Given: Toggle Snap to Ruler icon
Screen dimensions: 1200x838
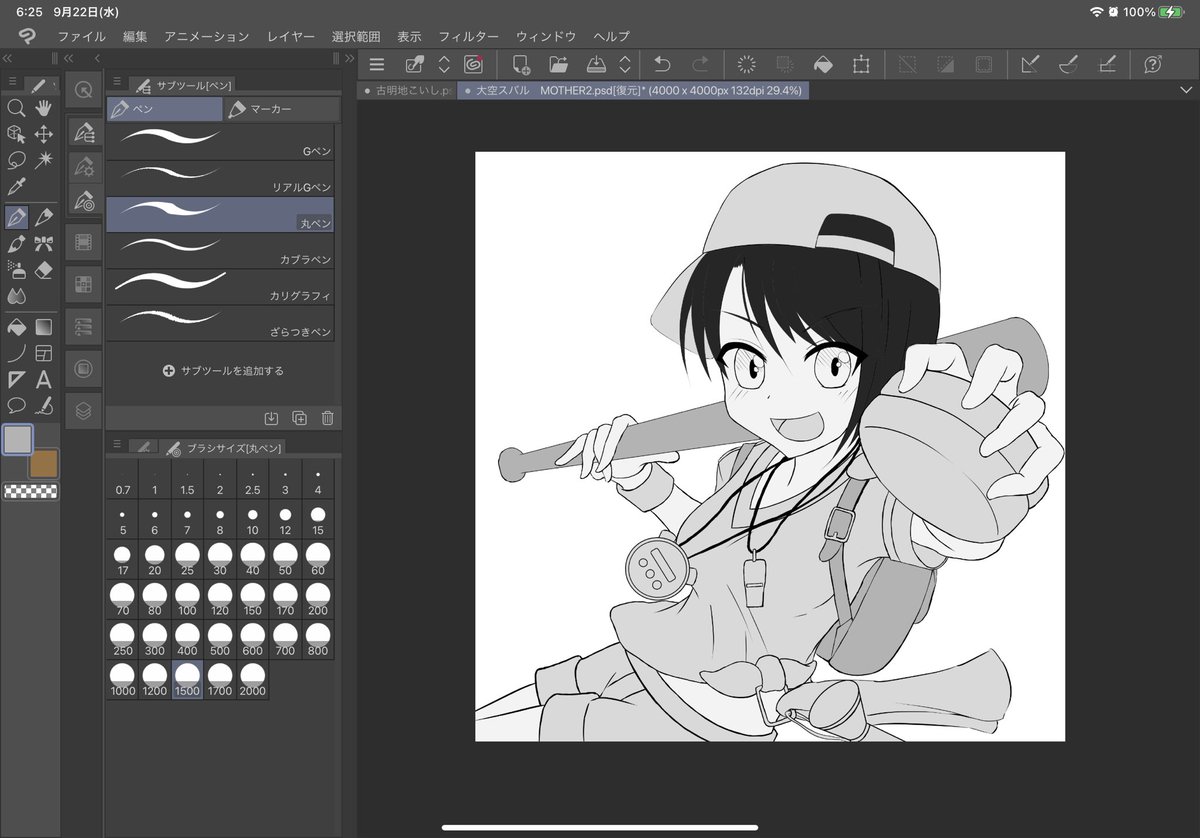Looking at the screenshot, I should pos(1030,64).
